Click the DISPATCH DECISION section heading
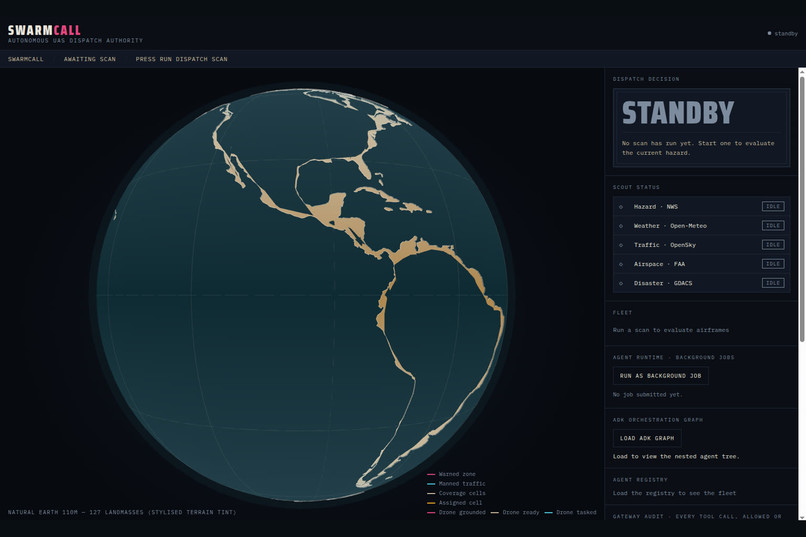Screen dimensions: 806x537 (x=646, y=79)
